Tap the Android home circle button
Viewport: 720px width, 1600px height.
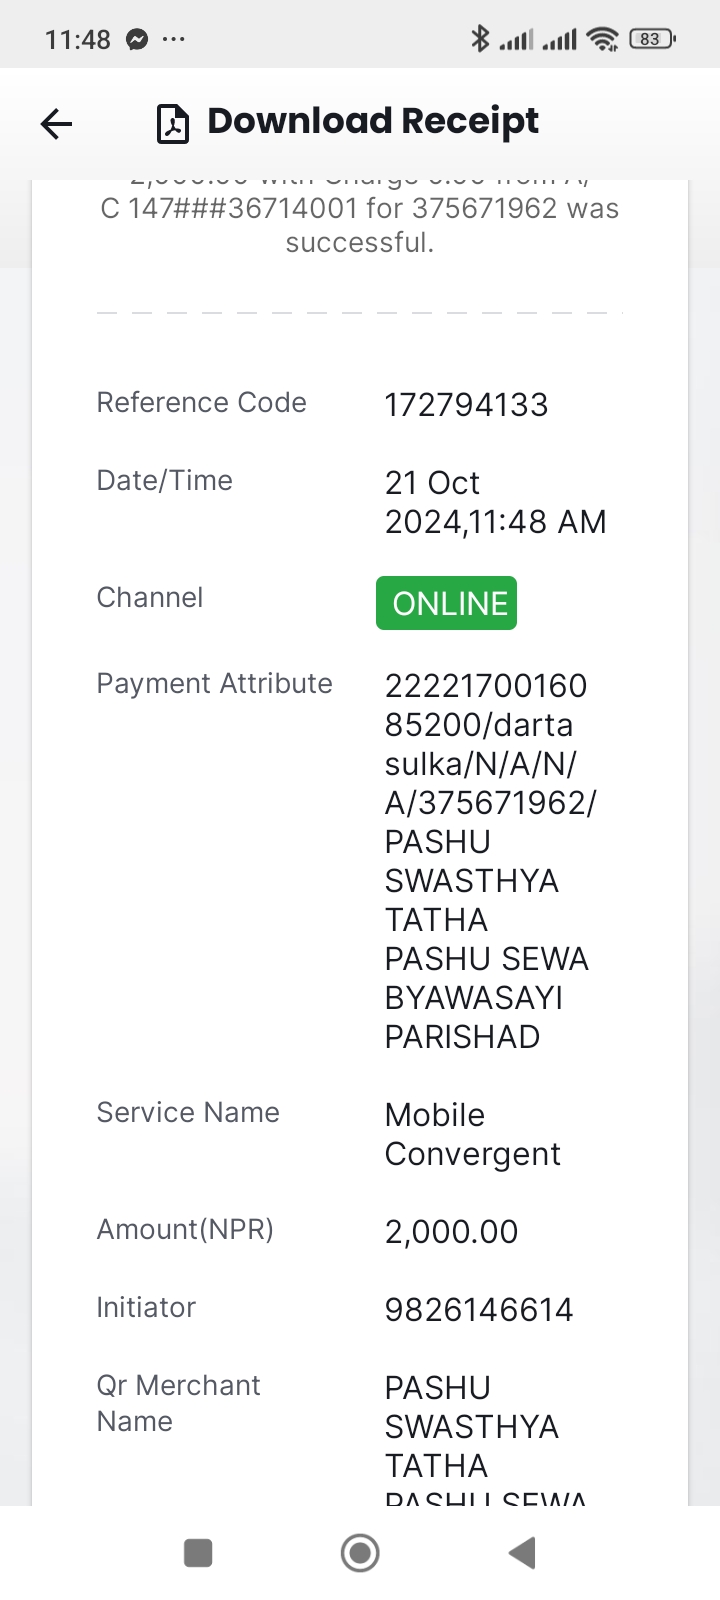tap(360, 1553)
